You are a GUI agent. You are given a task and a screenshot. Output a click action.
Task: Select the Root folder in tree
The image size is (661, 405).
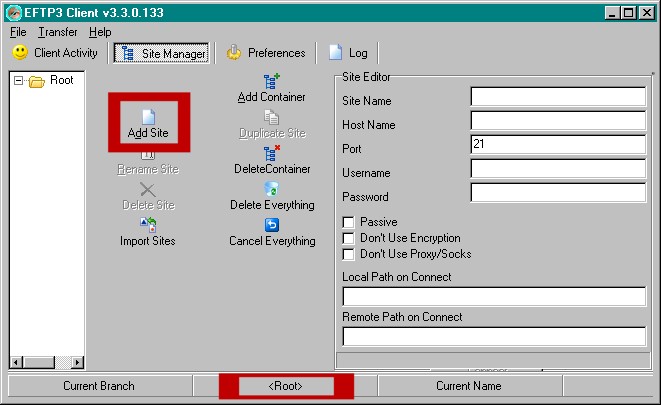point(61,80)
